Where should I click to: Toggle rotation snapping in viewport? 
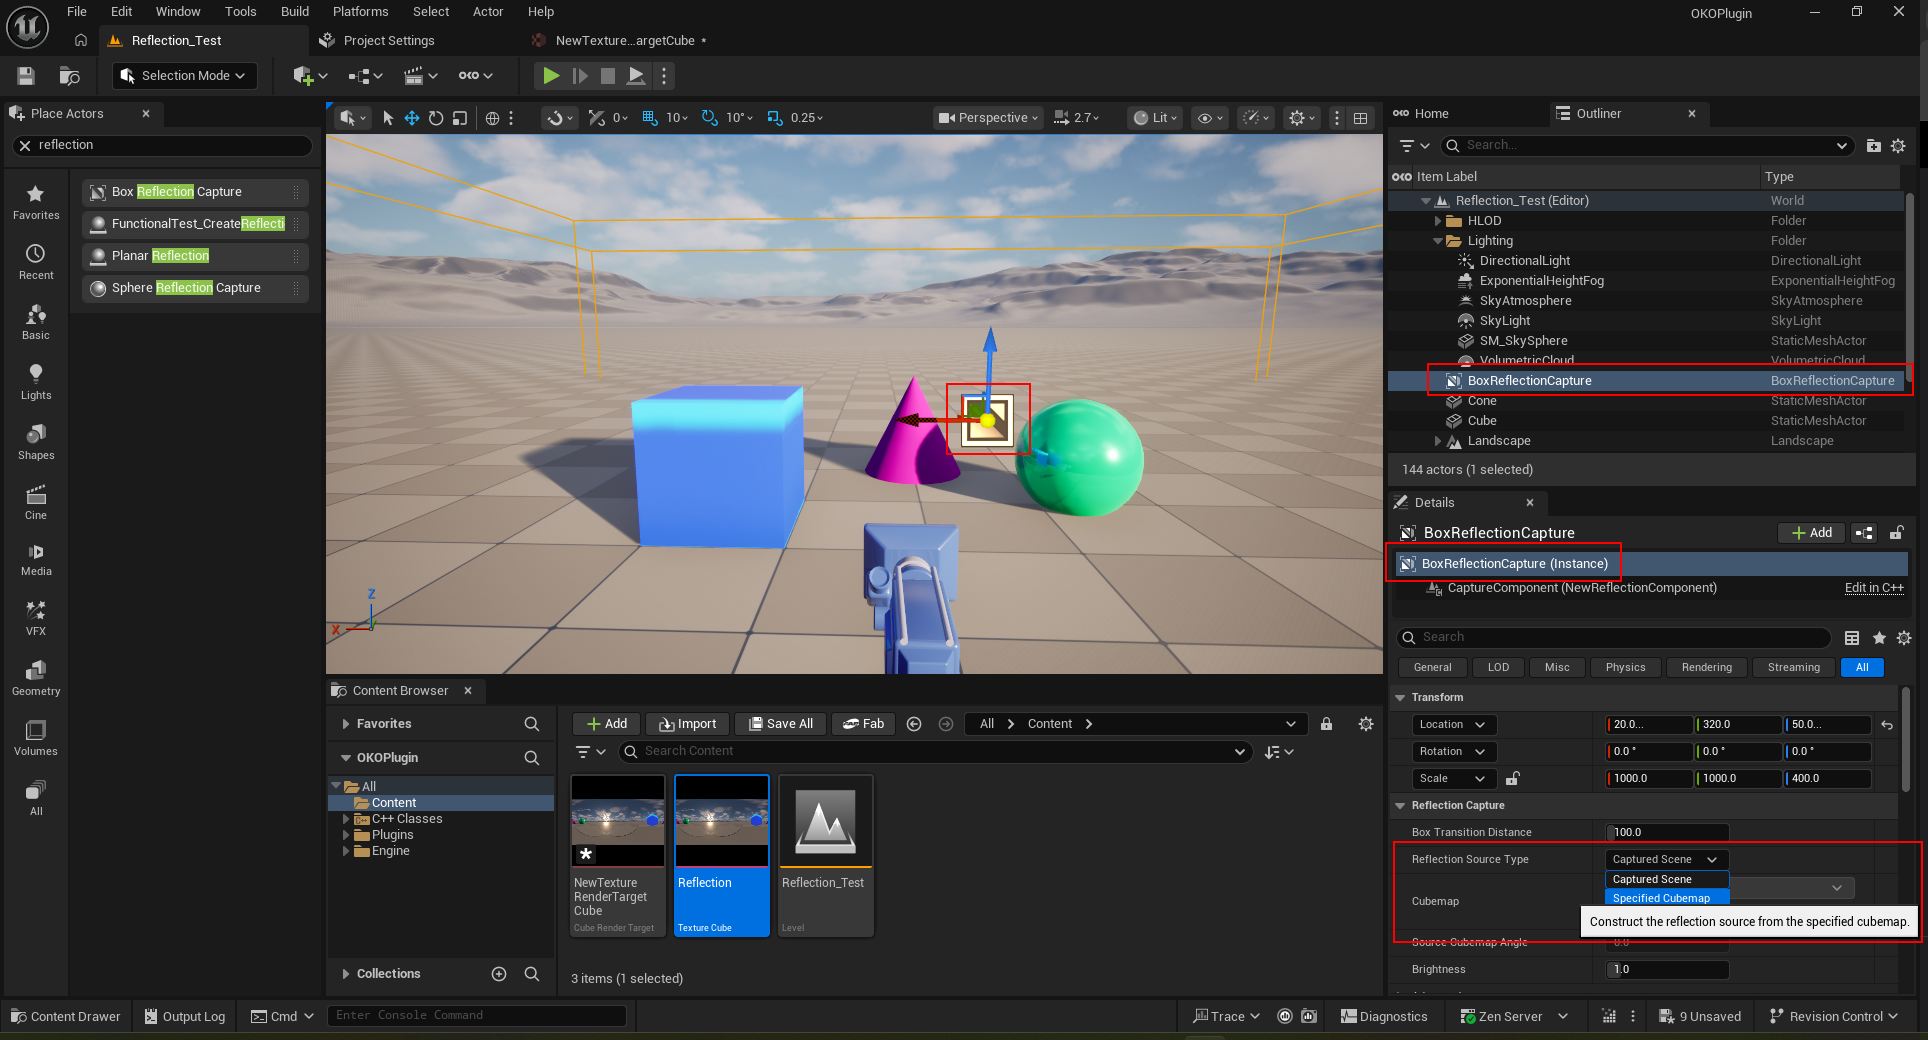click(x=709, y=118)
